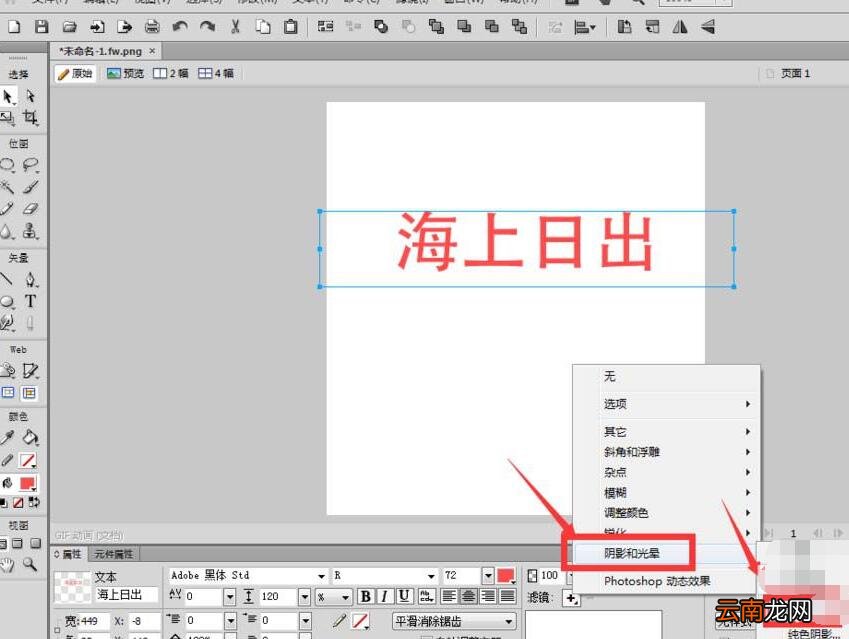
Task: Set text alignment to right
Action: point(488,596)
